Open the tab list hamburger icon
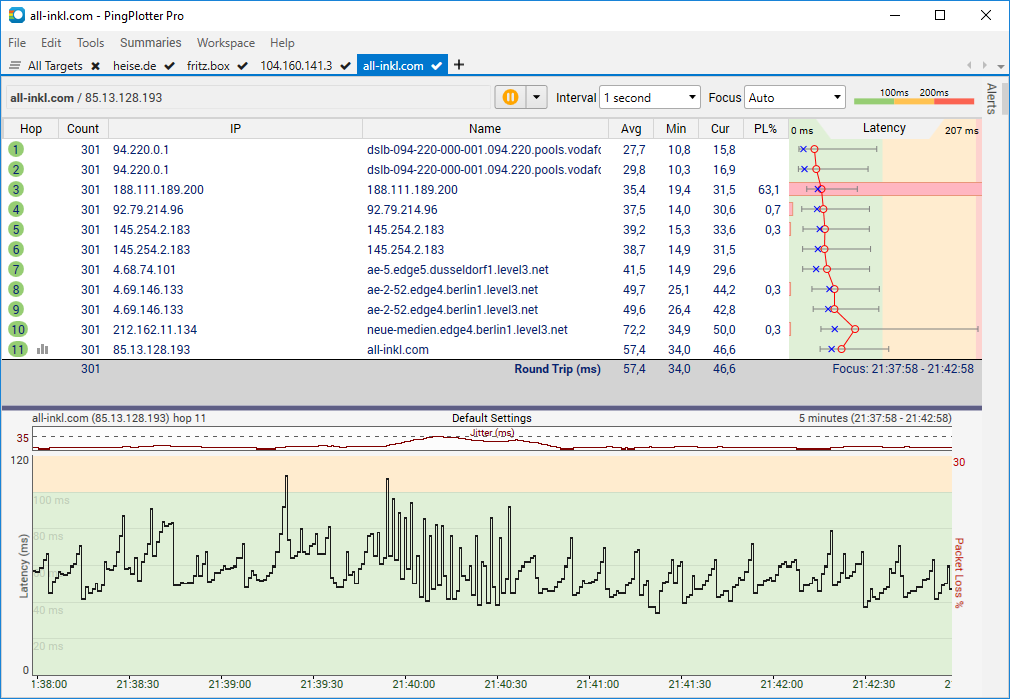 (x=14, y=65)
